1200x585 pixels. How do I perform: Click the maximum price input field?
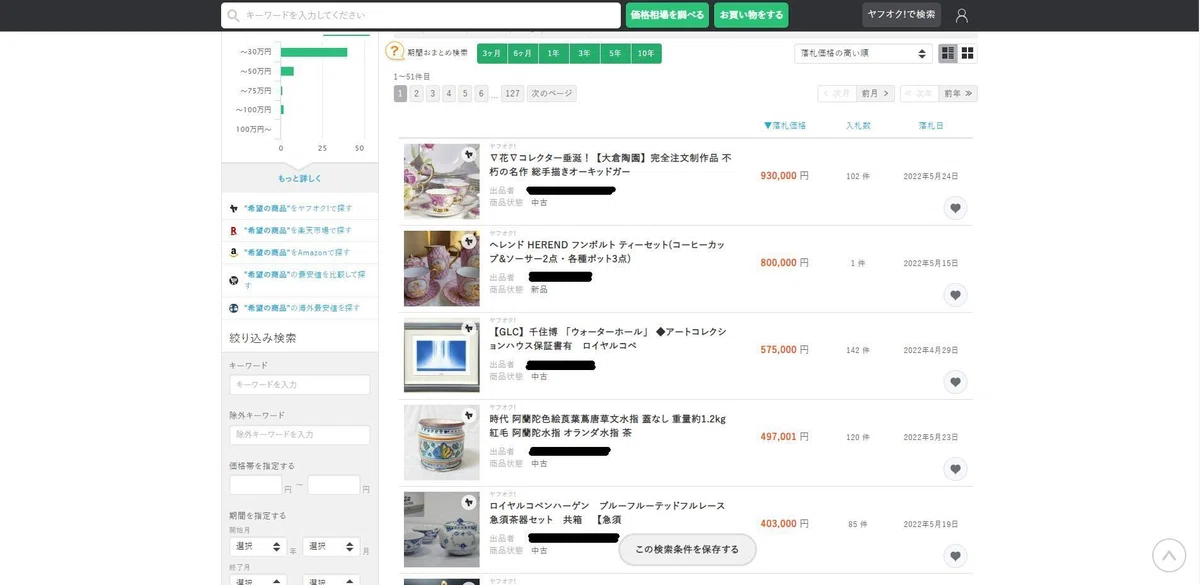click(334, 485)
